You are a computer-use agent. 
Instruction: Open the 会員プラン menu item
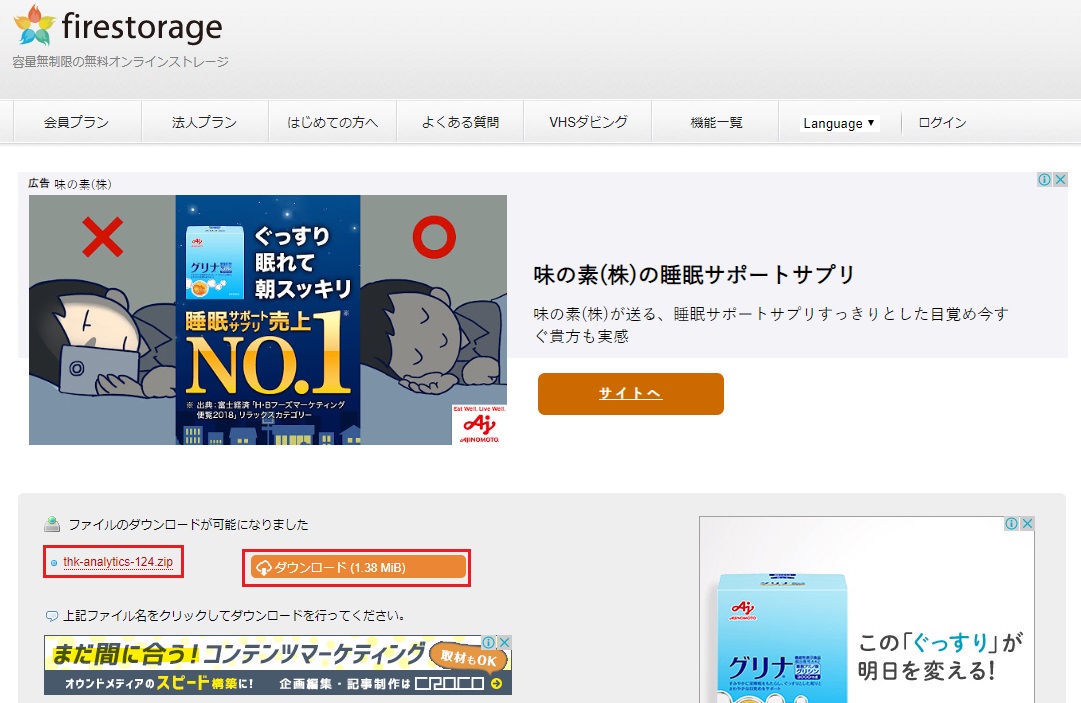[77, 122]
